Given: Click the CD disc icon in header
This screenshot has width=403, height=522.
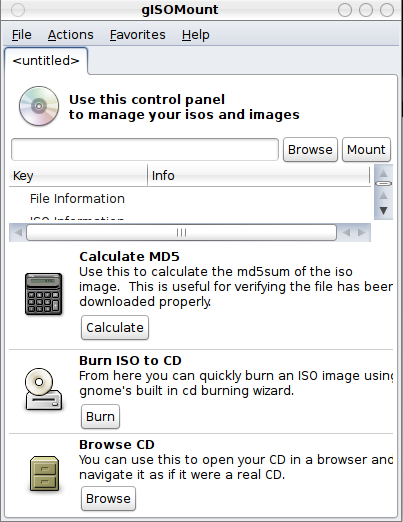Looking at the screenshot, I should tap(39, 106).
